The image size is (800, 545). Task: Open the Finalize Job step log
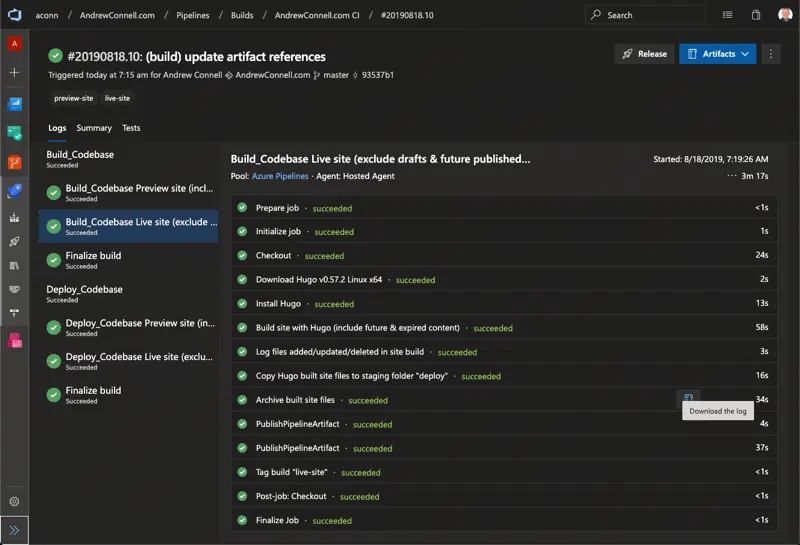pos(504,520)
